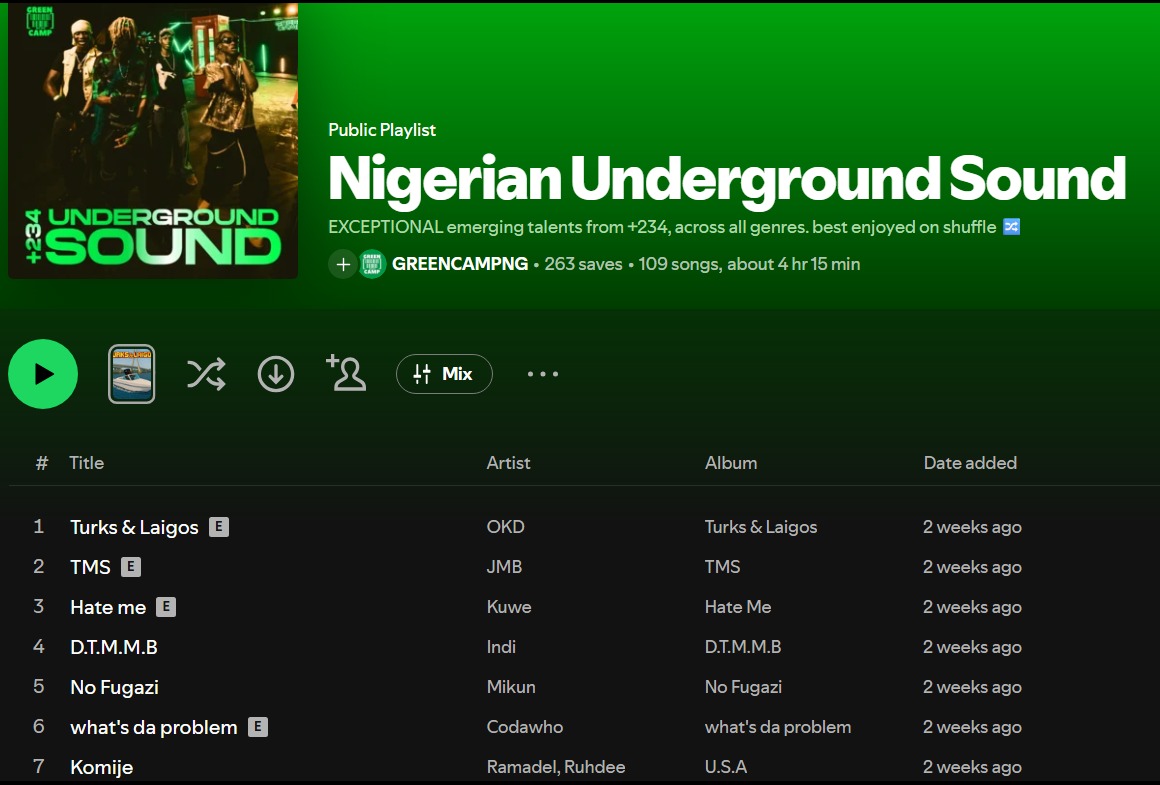Play the Nigerian Underground Sound playlist
The image size is (1160, 785).
click(x=43, y=374)
